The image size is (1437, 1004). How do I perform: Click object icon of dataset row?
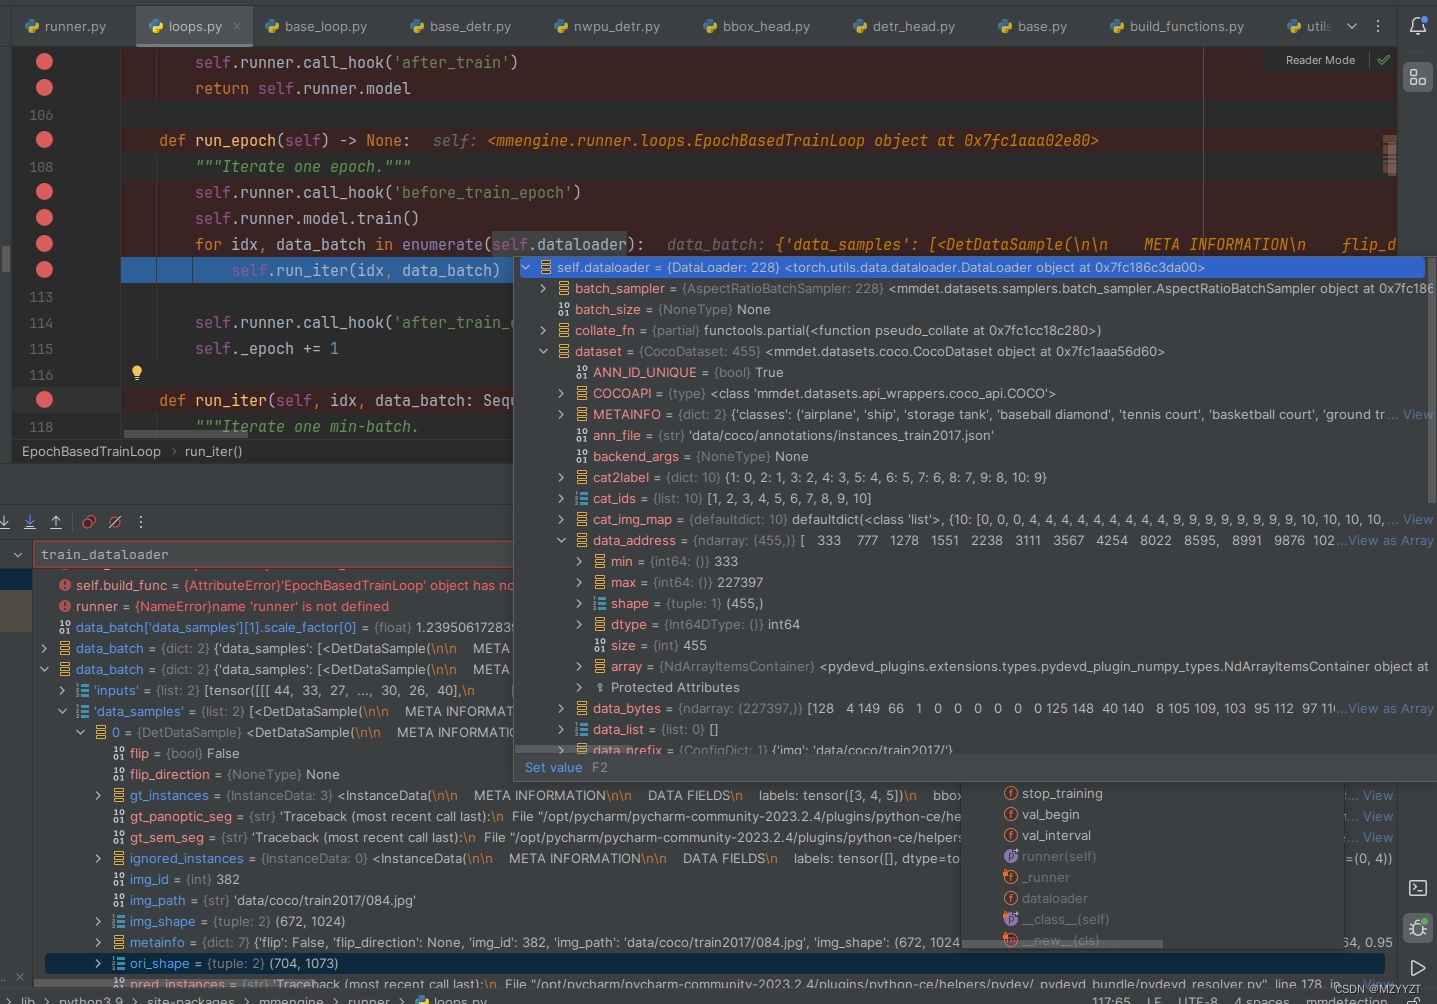[564, 351]
